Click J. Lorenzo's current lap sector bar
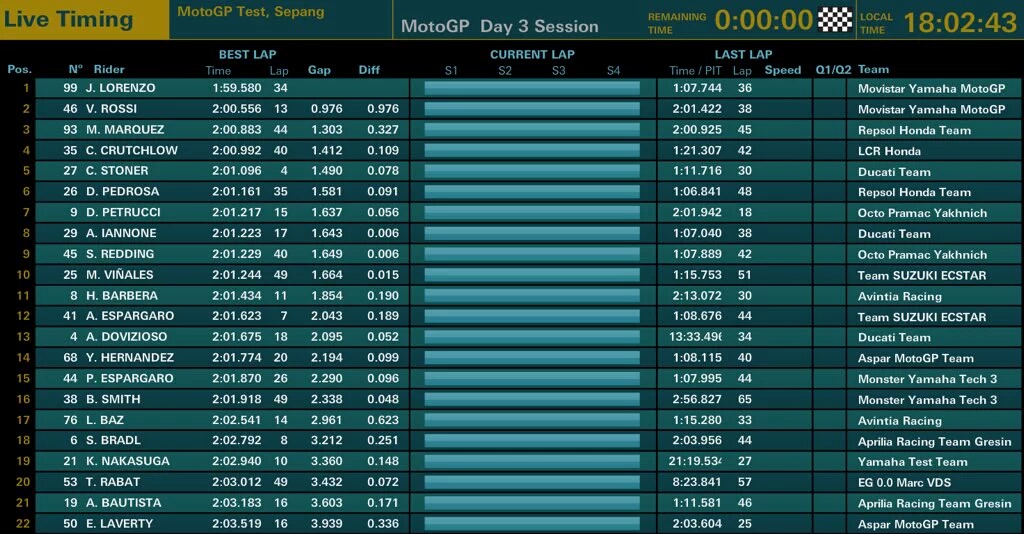 coord(532,88)
